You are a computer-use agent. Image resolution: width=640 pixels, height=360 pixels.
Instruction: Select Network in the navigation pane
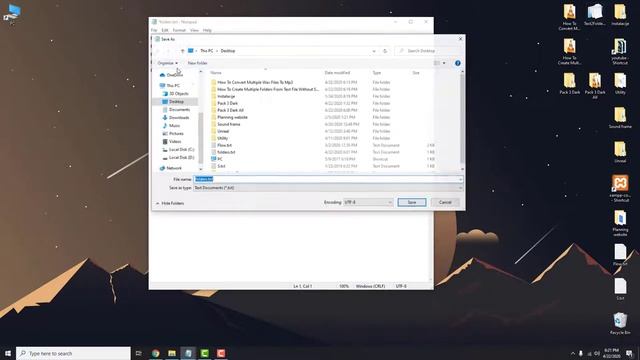point(173,168)
